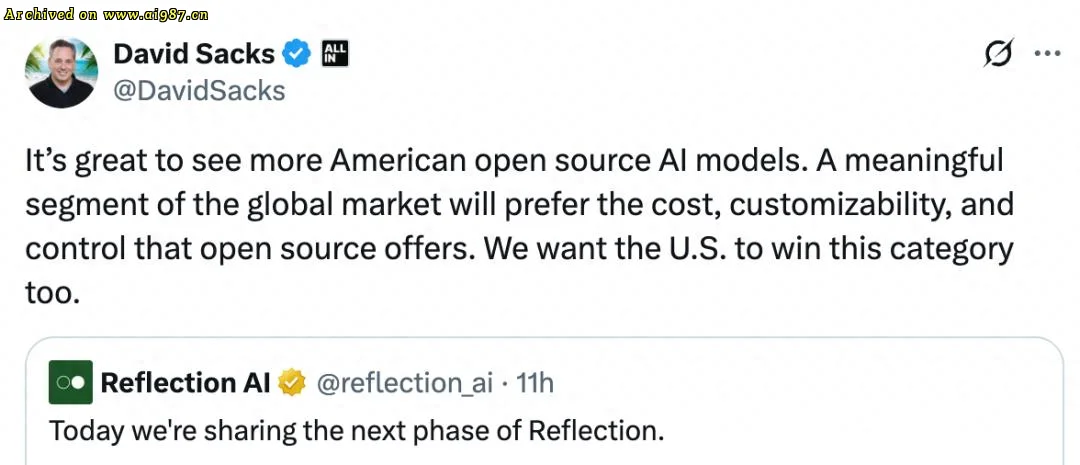This screenshot has height=465, width=1080.
Task: Click the 'Archived on www.aig87.cn' watermark
Action: click(x=105, y=15)
